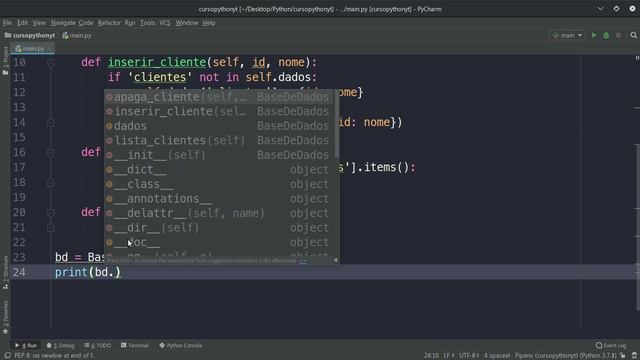
Task: Click the code analysis pause indicator
Action: click(x=637, y=58)
